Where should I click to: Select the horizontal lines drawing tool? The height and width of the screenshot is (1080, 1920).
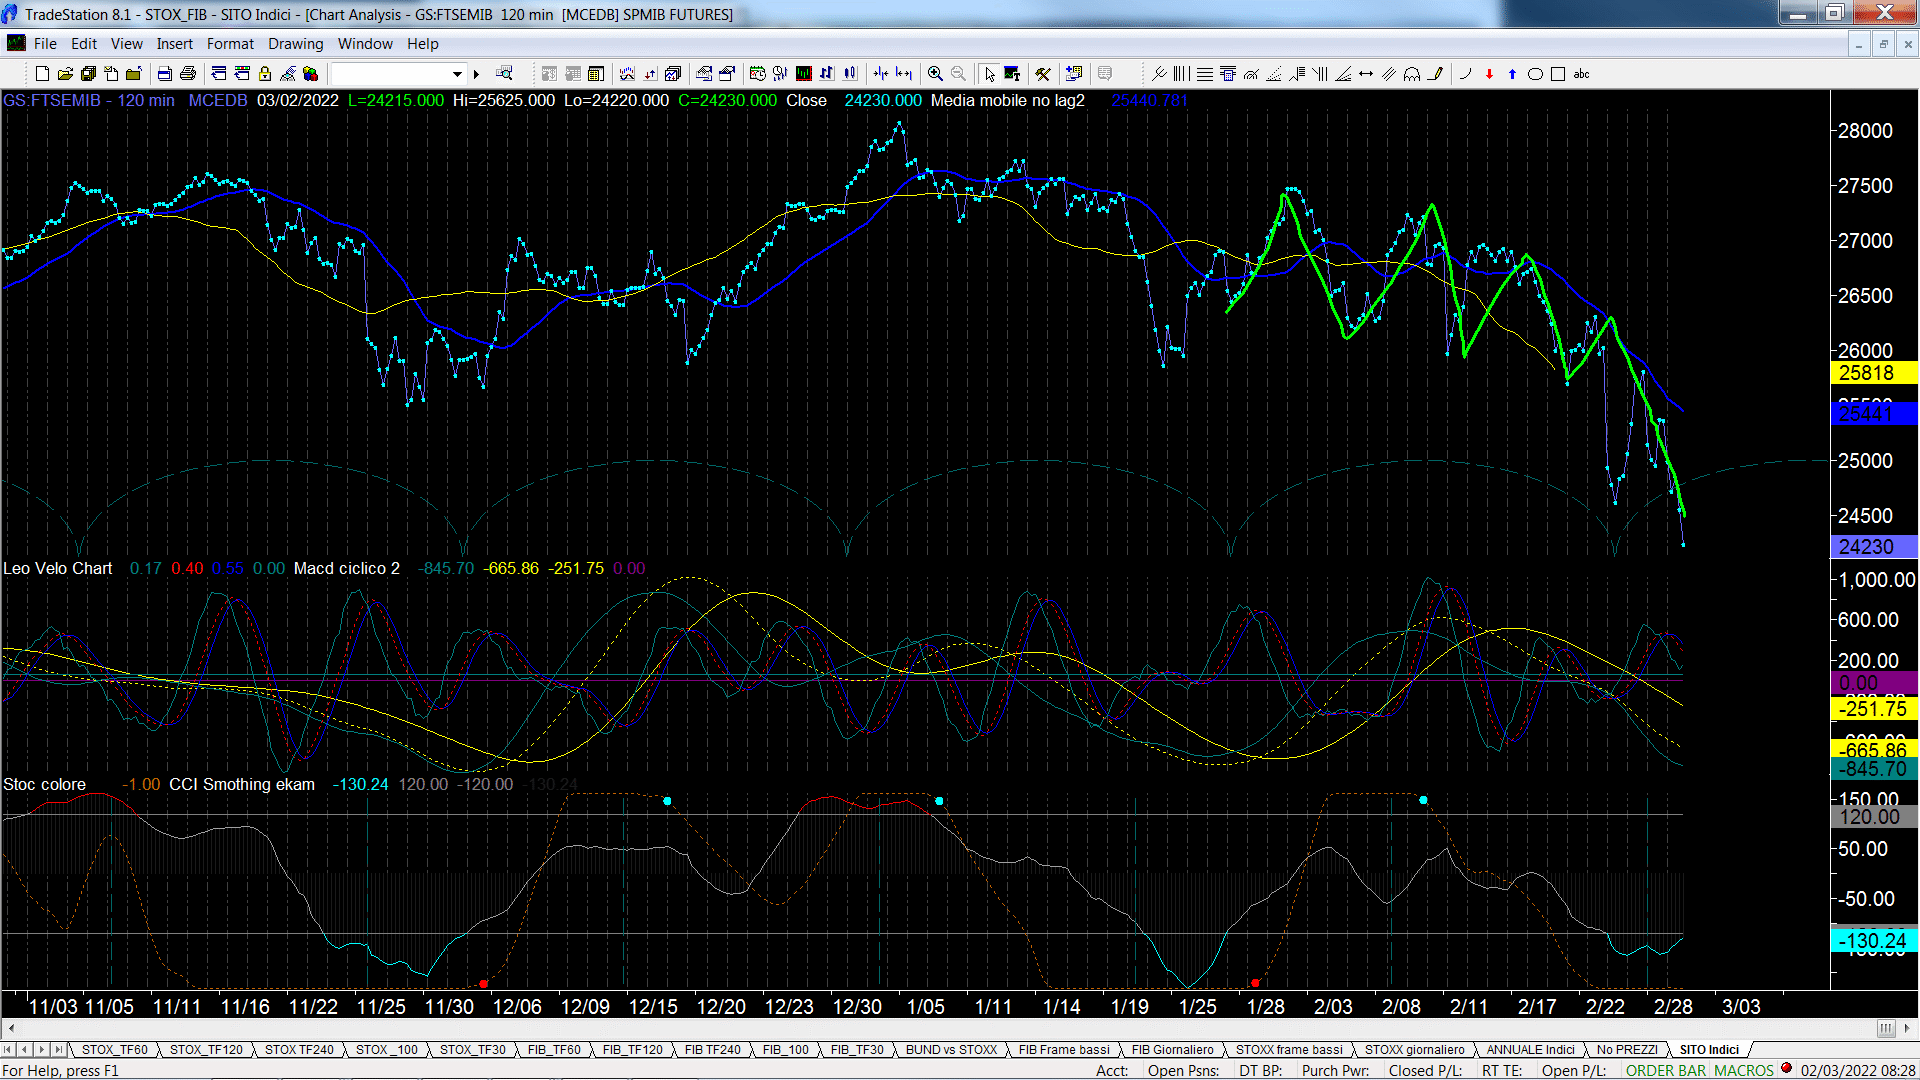[x=1205, y=74]
